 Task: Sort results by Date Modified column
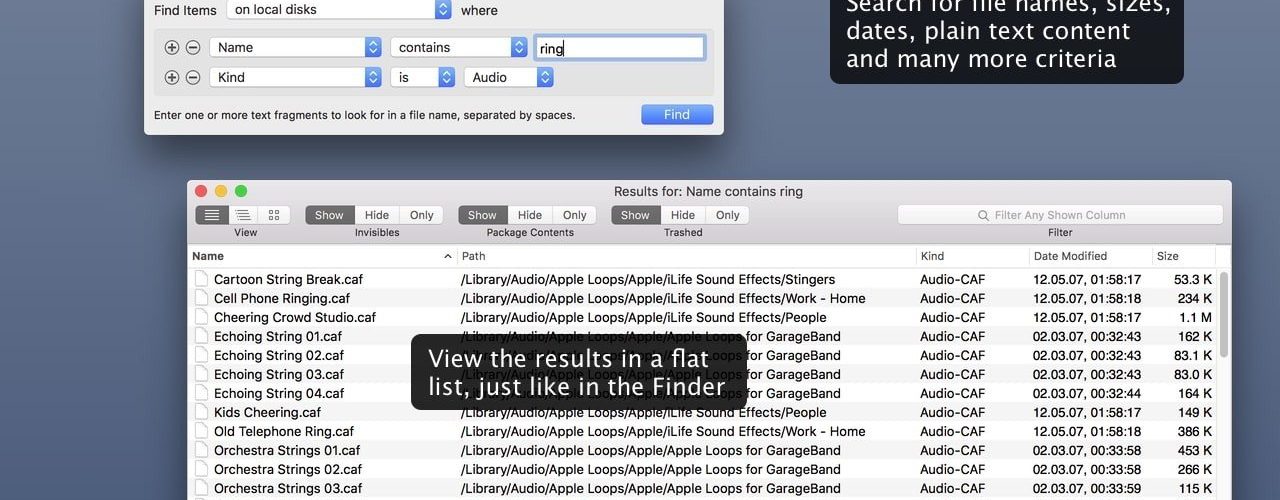point(1090,256)
